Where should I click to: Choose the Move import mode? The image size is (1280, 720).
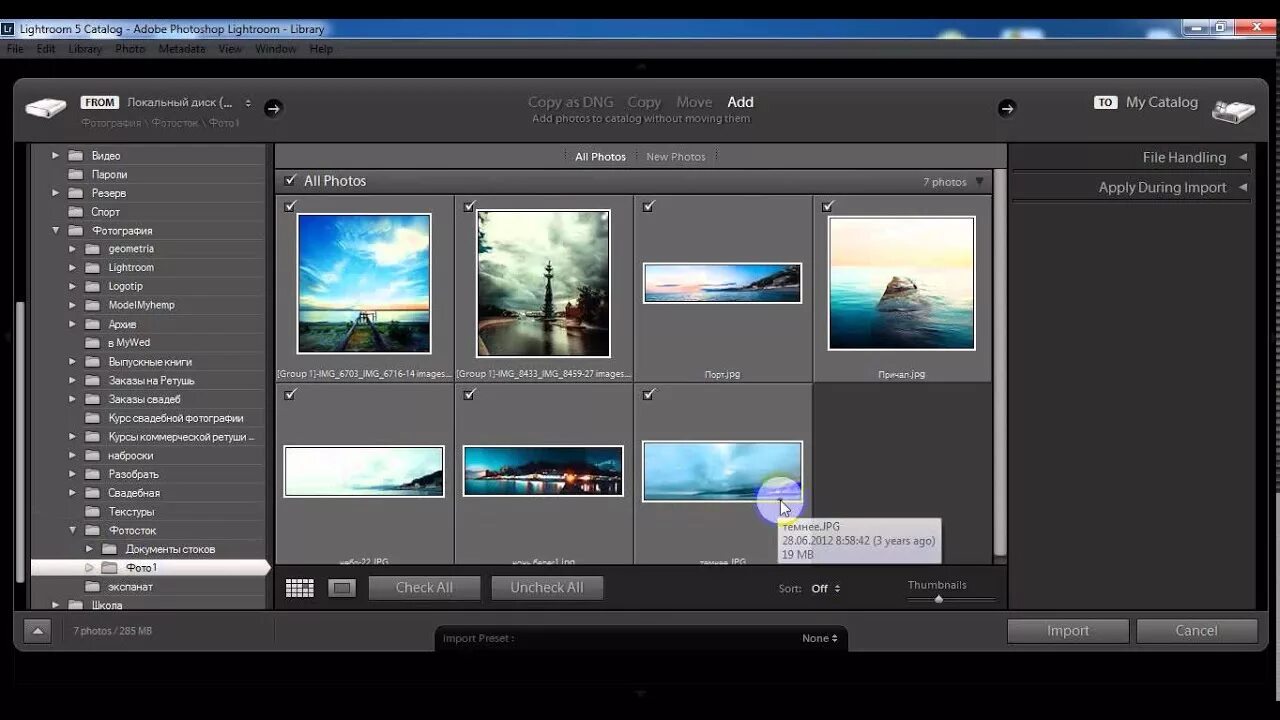tap(694, 102)
